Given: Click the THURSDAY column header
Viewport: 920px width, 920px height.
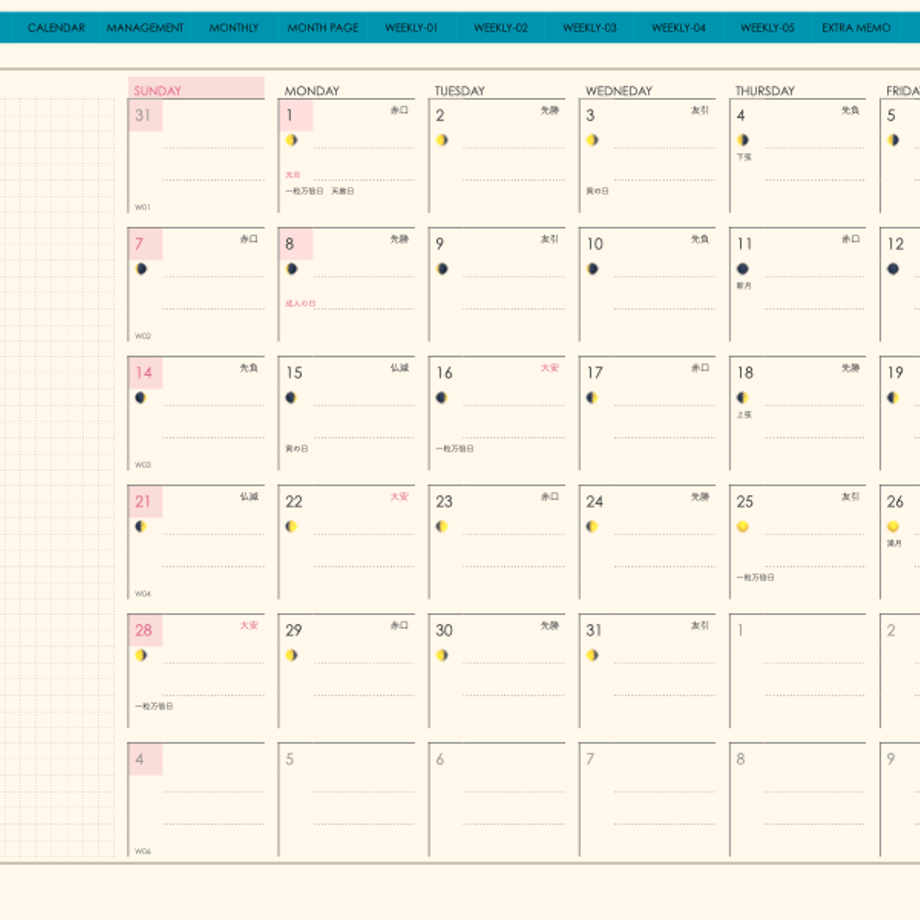Looking at the screenshot, I should coord(765,91).
